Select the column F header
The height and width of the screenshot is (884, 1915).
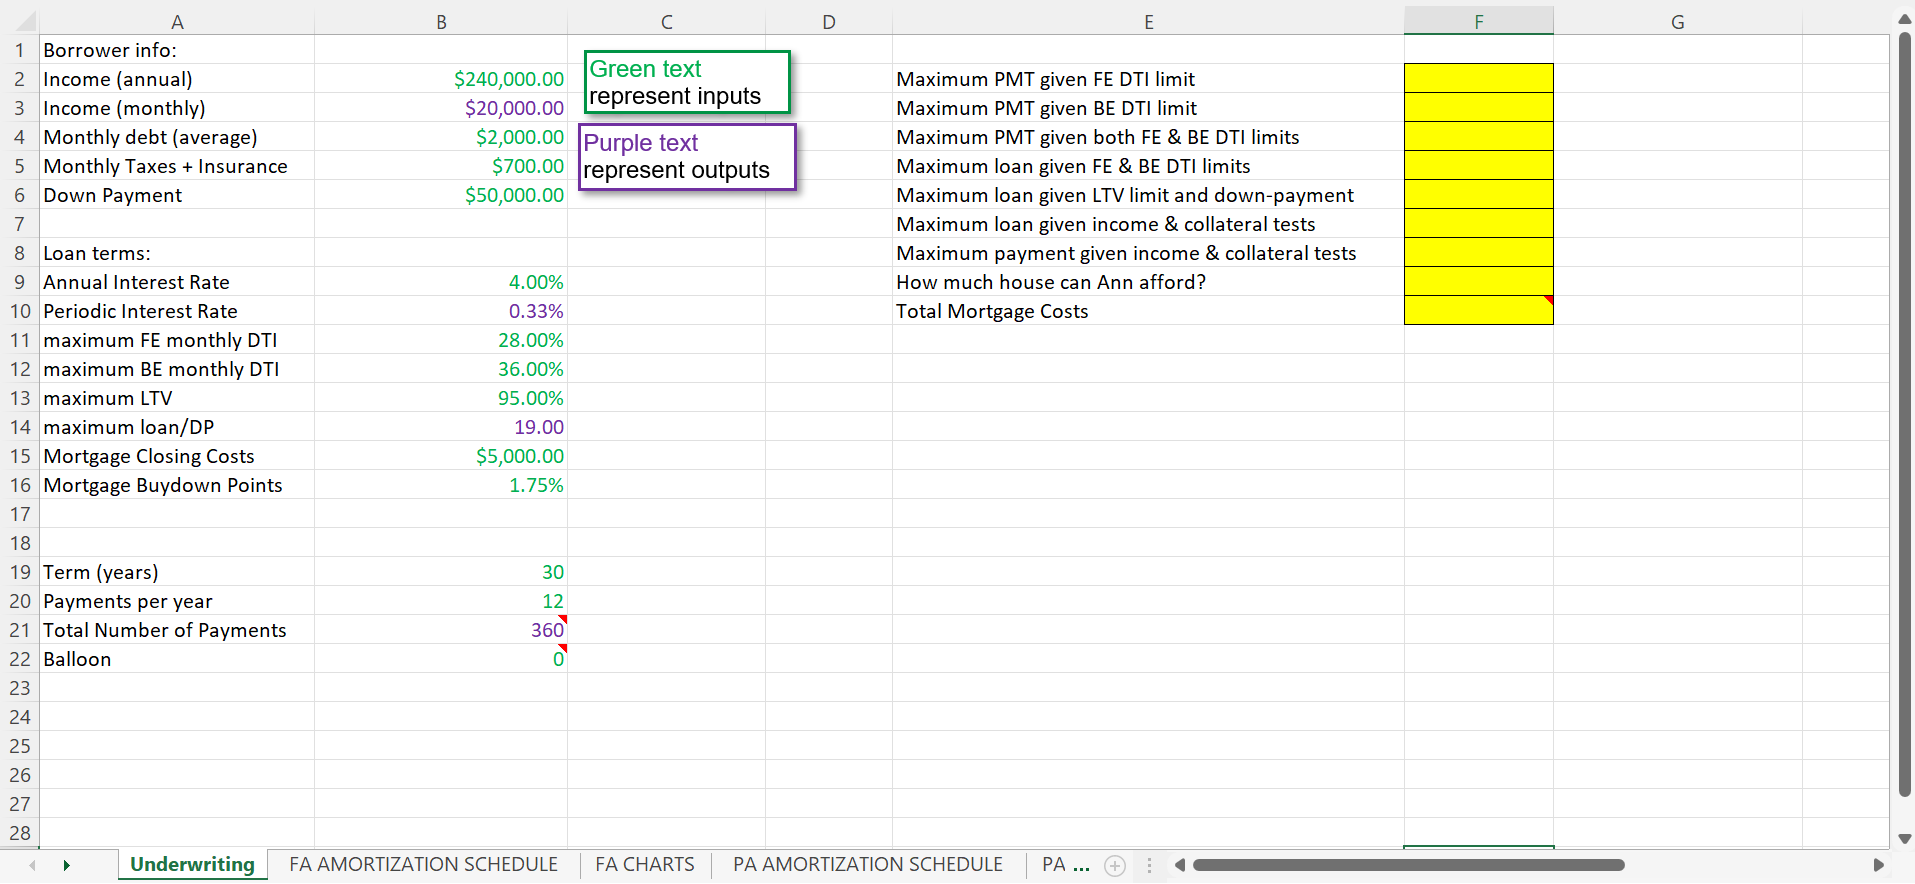tap(1479, 22)
